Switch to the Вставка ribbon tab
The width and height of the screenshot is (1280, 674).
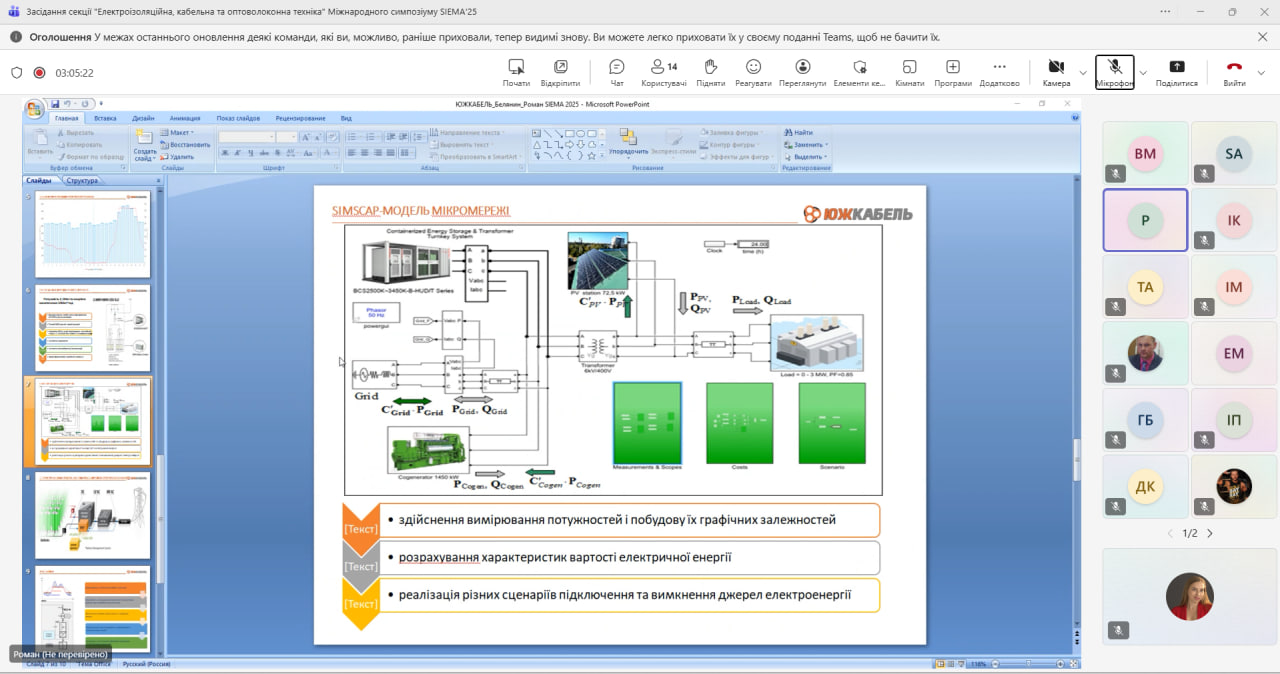(x=106, y=118)
